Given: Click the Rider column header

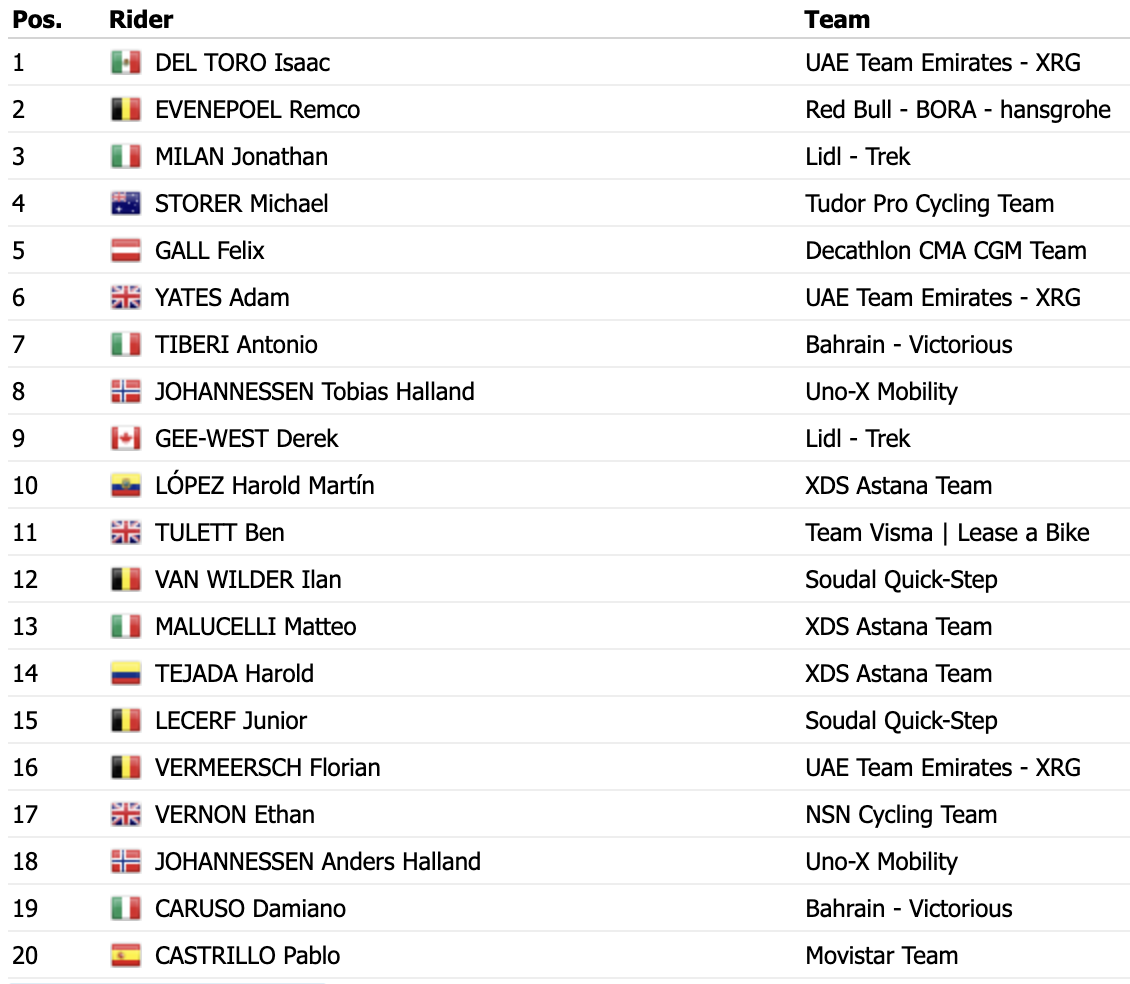Looking at the screenshot, I should (140, 20).
